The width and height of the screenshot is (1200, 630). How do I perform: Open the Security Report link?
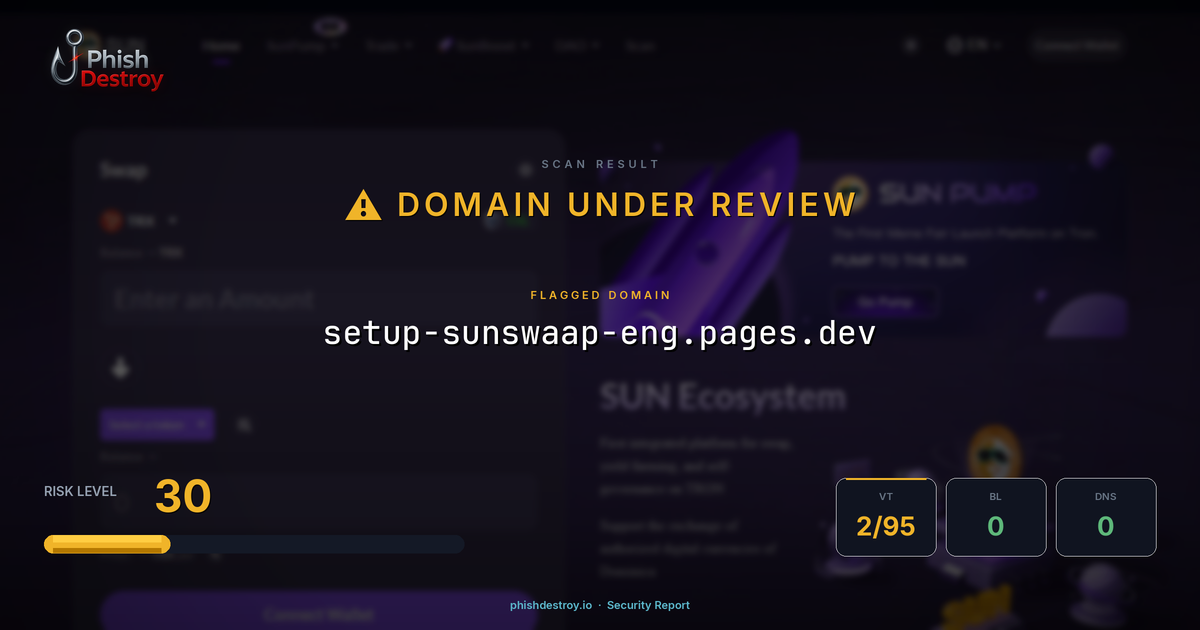[650, 605]
